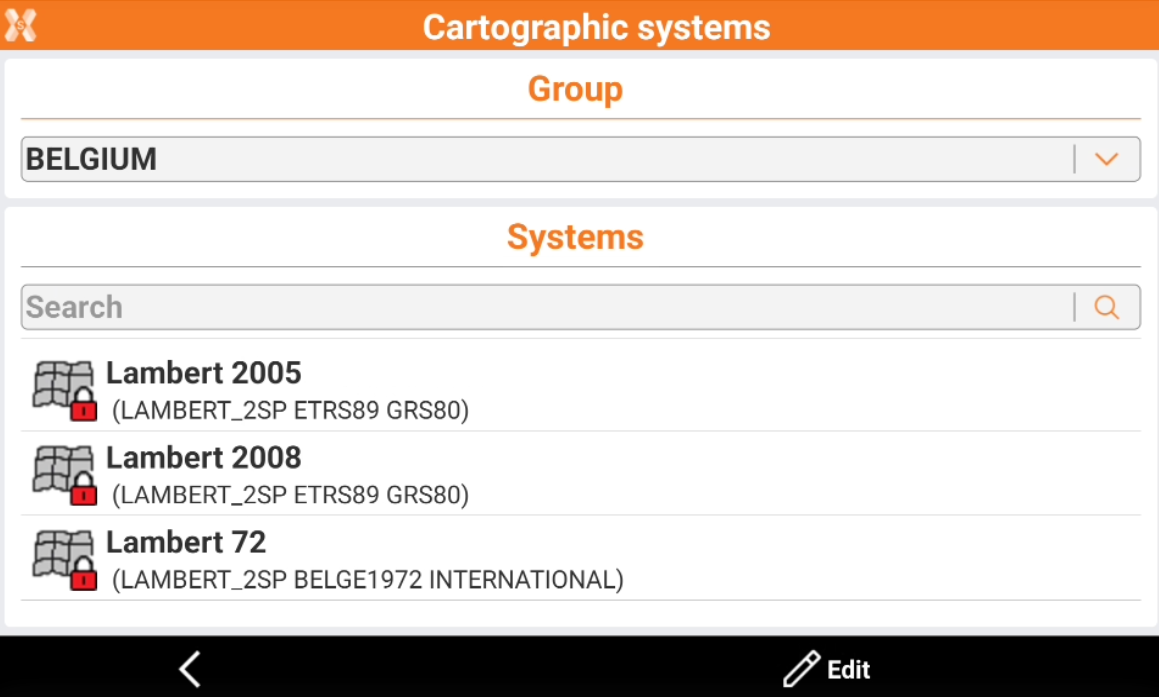Select the Lambert 2008 map grid icon
Viewport: 1159px width, 697px height.
pyautogui.click(x=60, y=468)
